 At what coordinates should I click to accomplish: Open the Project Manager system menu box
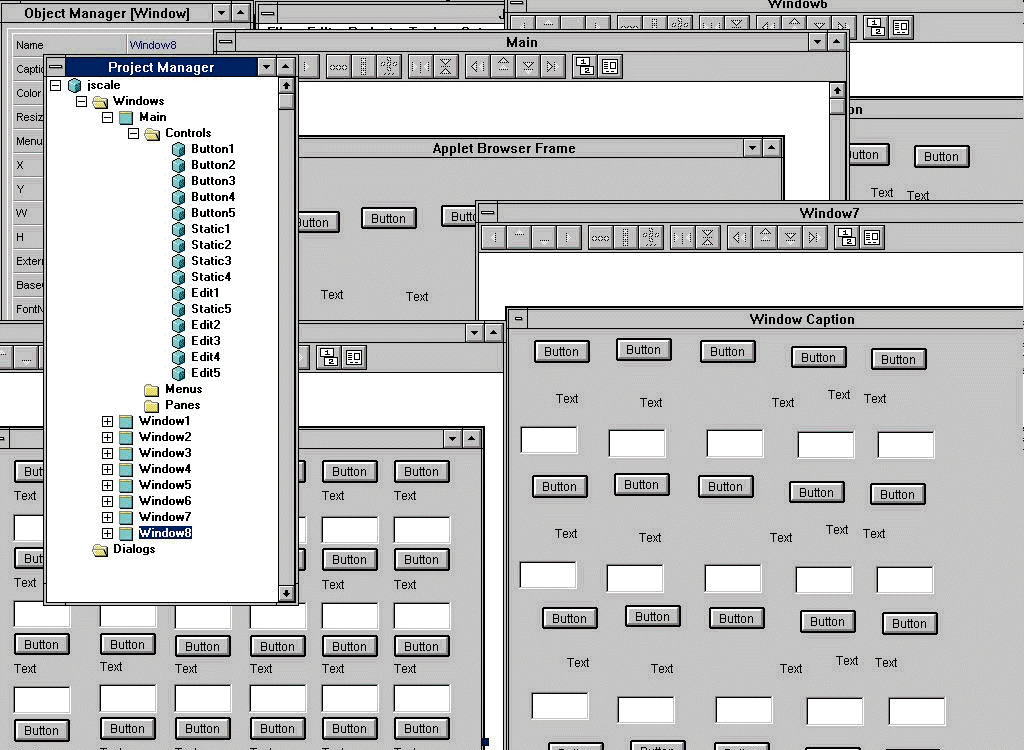pyautogui.click(x=56, y=67)
